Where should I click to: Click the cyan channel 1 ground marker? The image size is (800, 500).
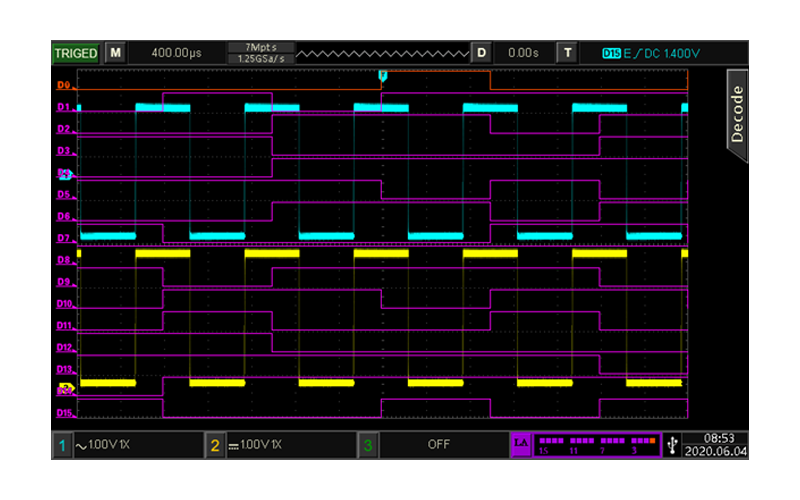[x=66, y=174]
